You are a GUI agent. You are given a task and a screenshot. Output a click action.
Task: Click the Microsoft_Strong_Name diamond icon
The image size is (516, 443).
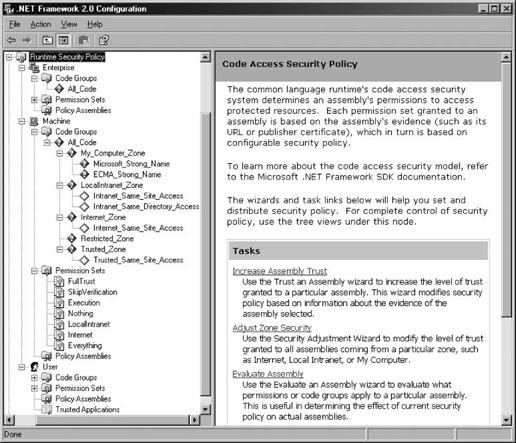click(x=84, y=164)
